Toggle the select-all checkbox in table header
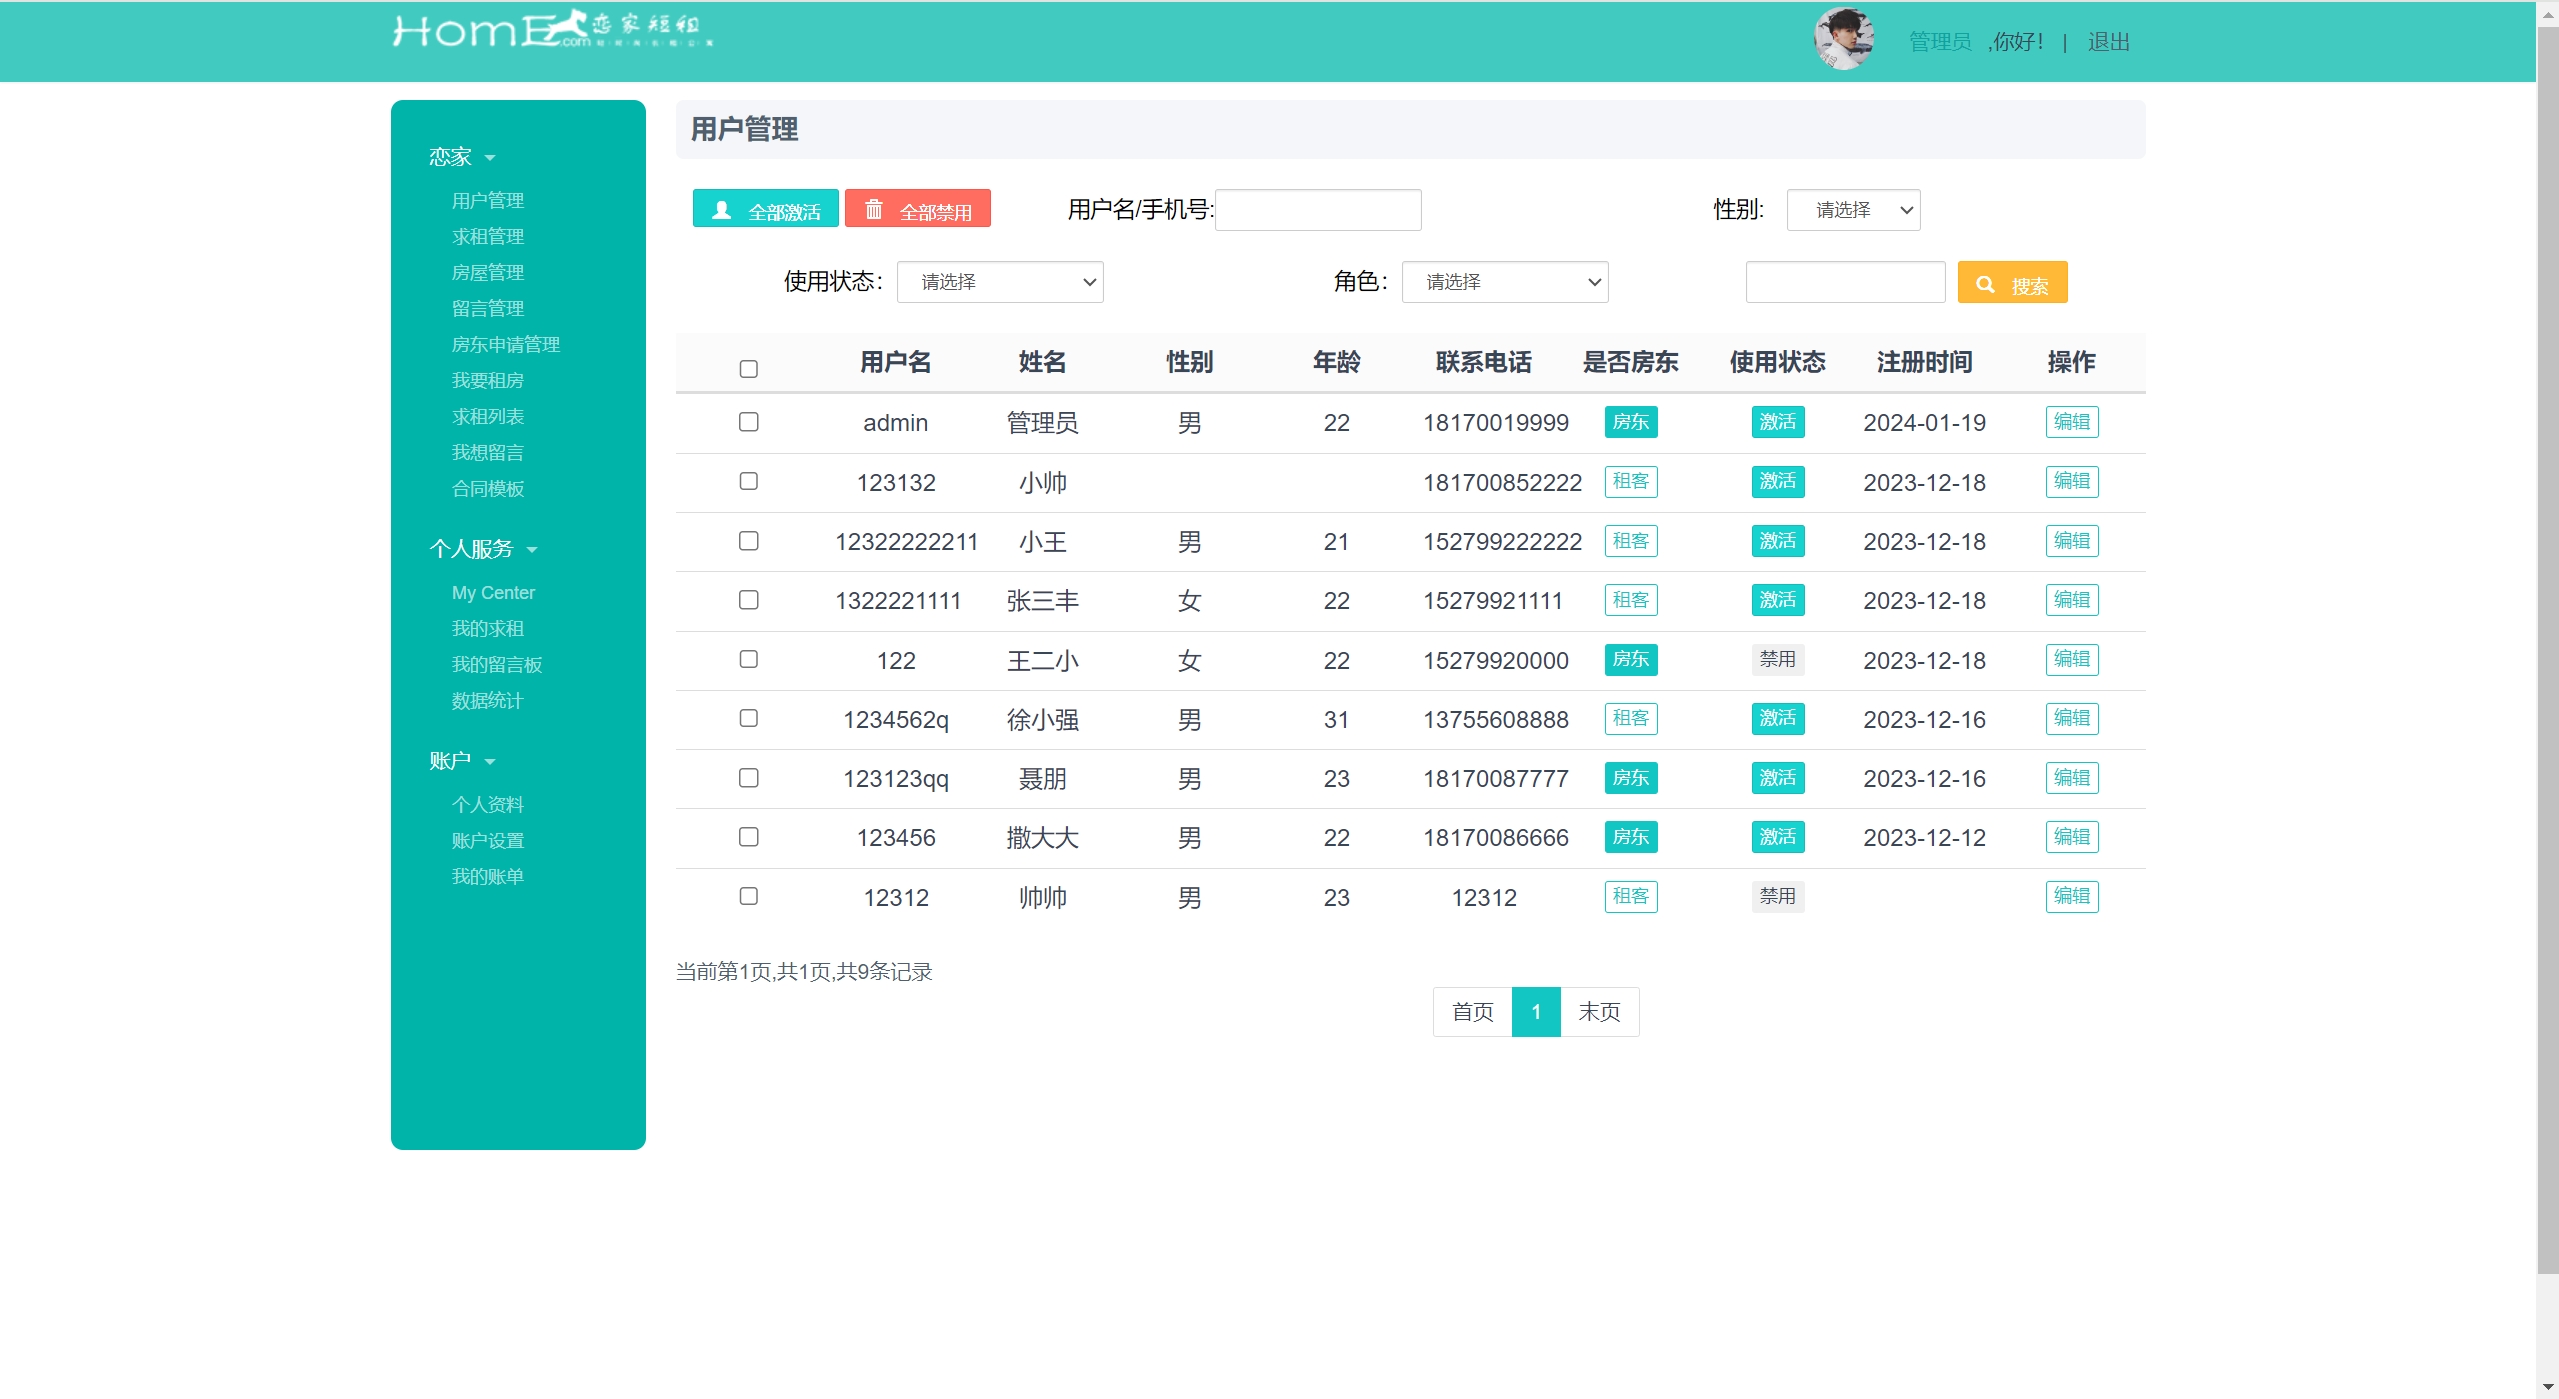The image size is (2559, 1399). [748, 369]
